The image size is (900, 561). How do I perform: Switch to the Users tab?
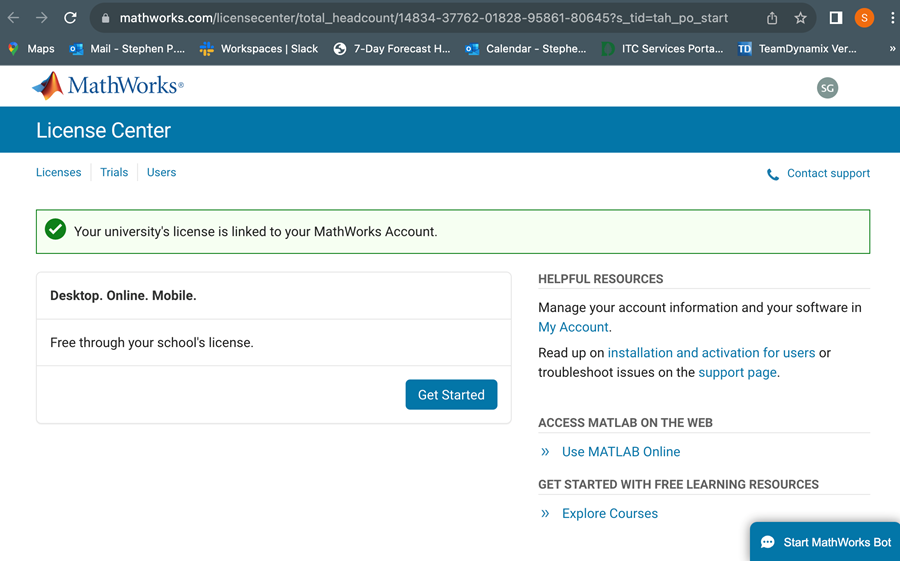(161, 172)
